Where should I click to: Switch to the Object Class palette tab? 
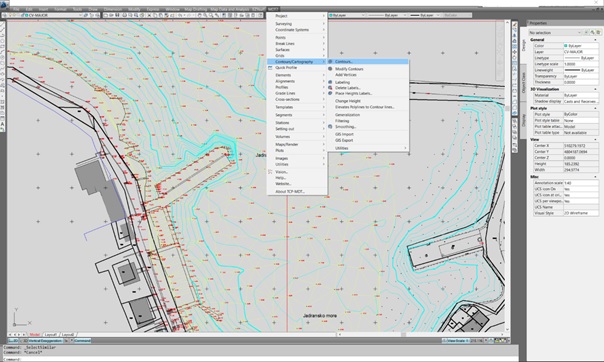tap(523, 82)
